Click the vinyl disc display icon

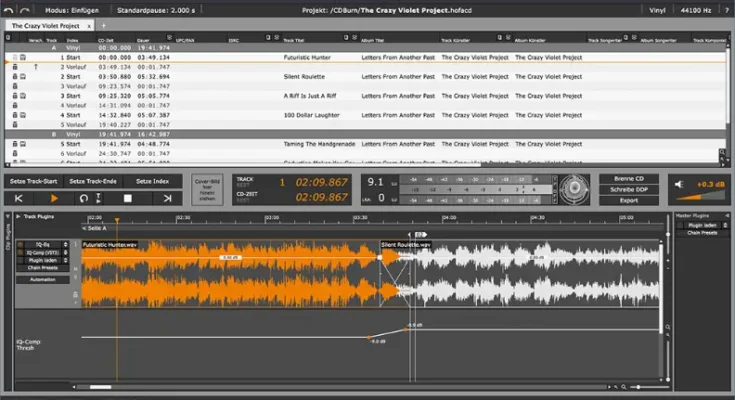coord(573,188)
